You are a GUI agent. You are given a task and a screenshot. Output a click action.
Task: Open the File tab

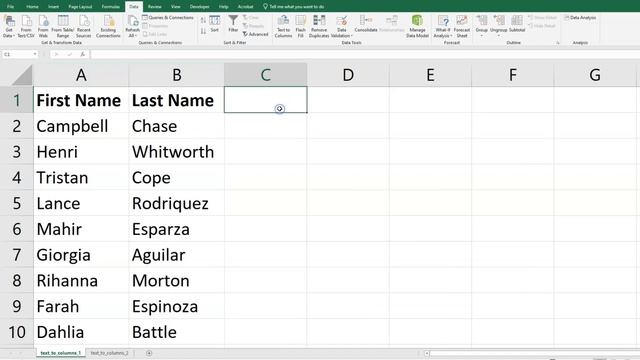[x=11, y=7]
